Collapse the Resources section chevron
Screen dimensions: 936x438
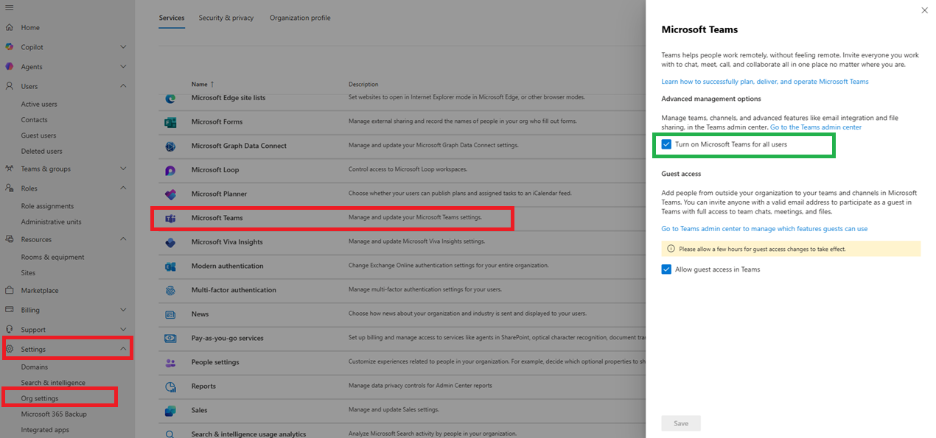[123, 239]
